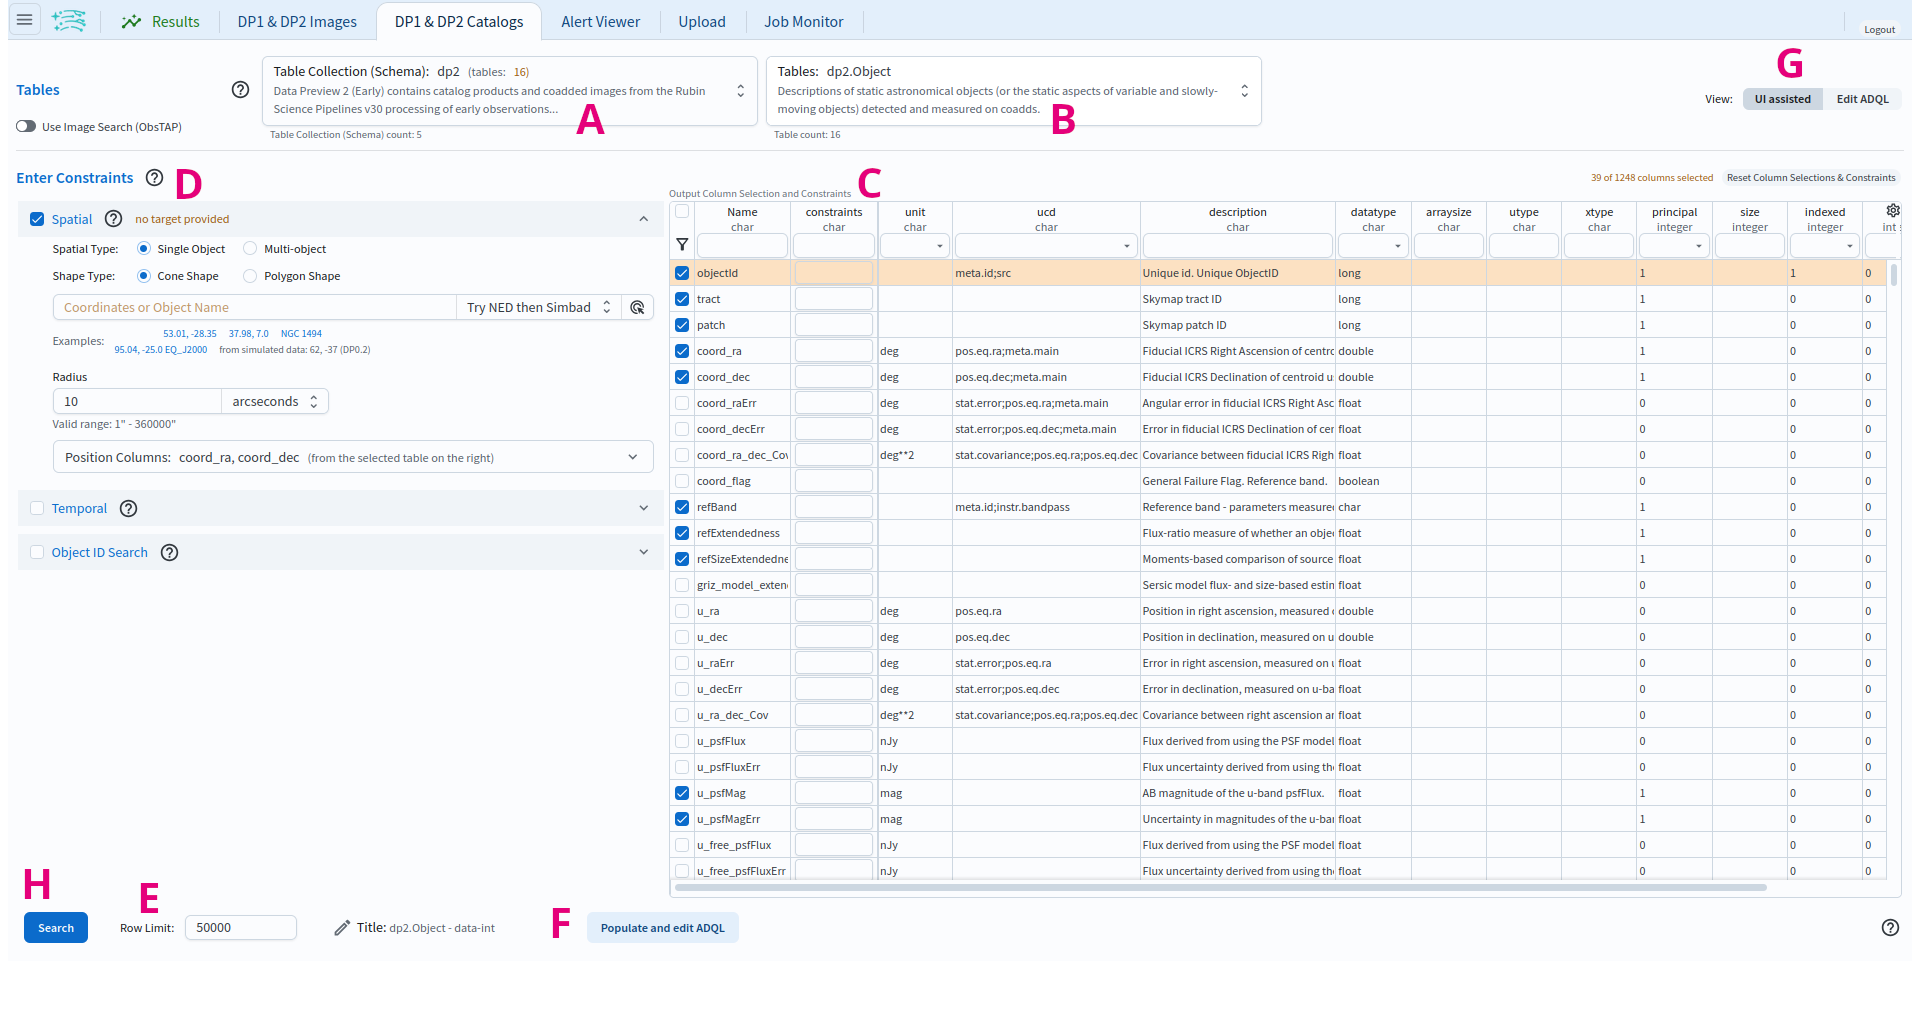Toggle Use Image Search (ObsTAP) switch
The width and height of the screenshot is (1920, 1020).
point(26,127)
